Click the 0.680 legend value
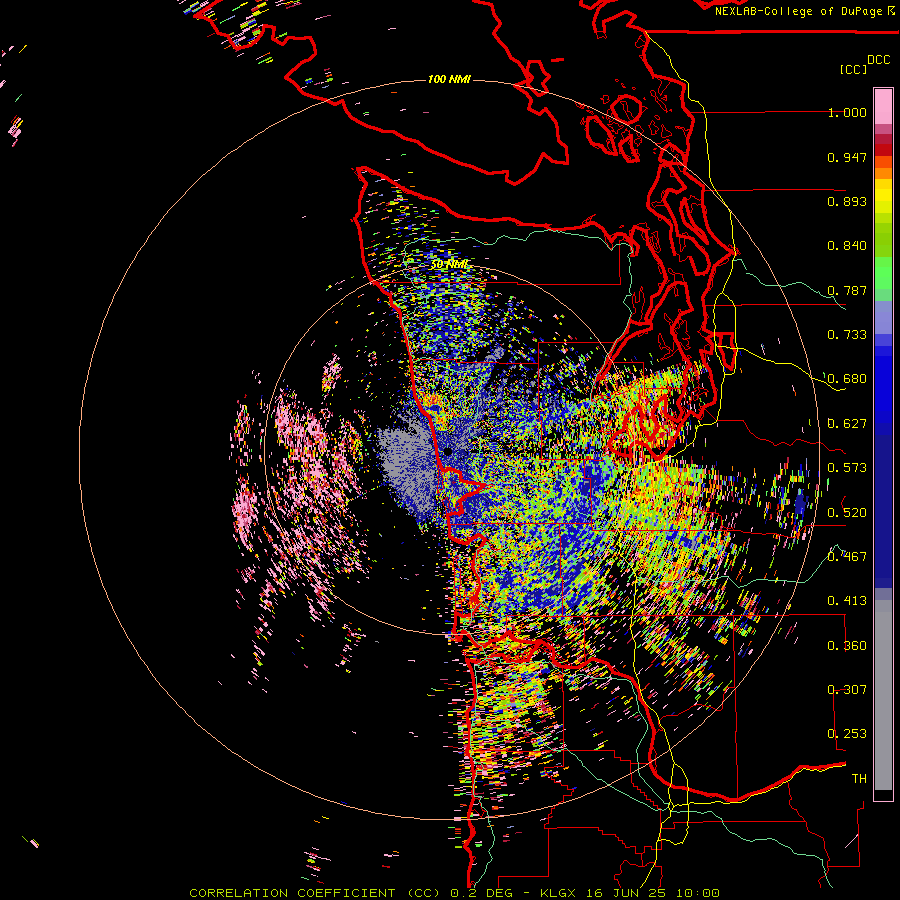The height and width of the screenshot is (900, 900). [847, 379]
